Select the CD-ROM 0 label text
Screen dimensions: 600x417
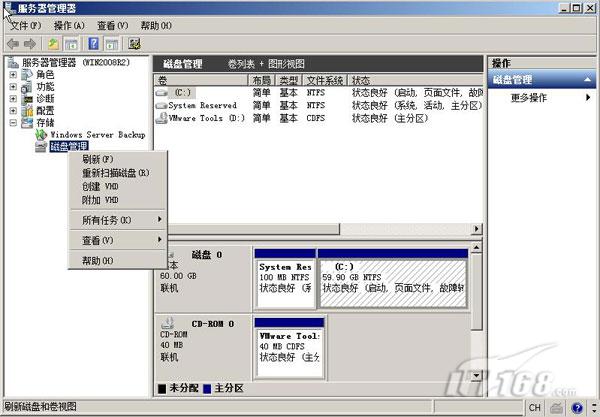[213, 324]
